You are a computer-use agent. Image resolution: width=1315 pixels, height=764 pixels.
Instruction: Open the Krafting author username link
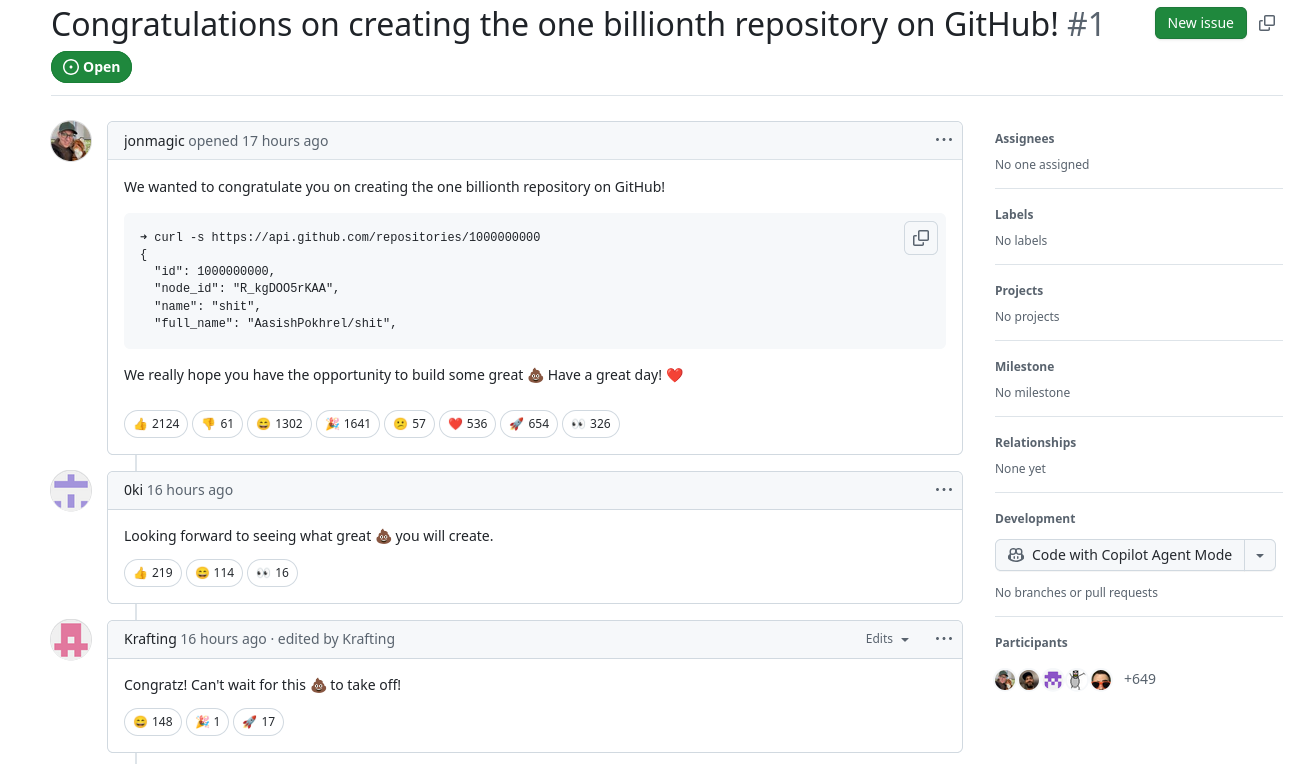[x=150, y=639]
